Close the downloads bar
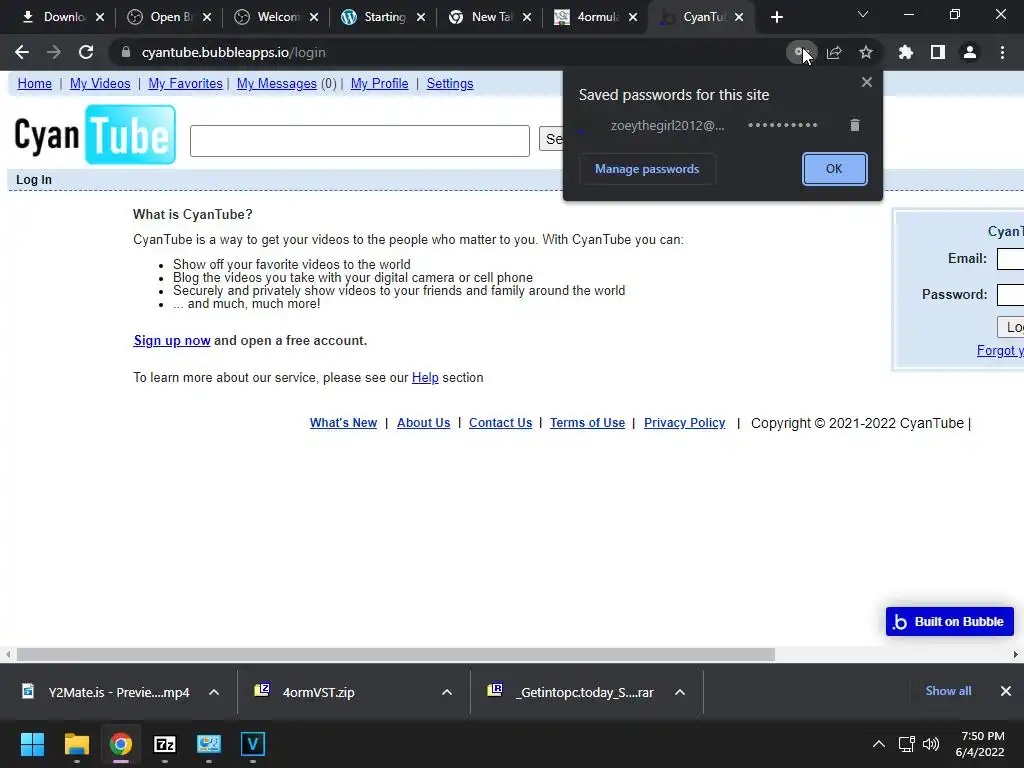 1006,691
